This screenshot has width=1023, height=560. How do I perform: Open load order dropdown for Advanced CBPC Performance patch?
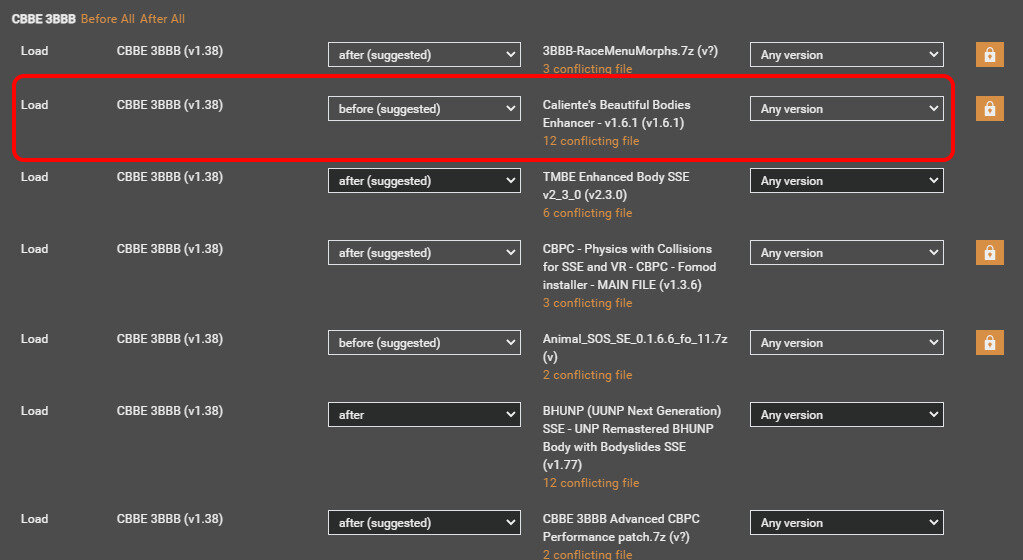pyautogui.click(x=424, y=523)
